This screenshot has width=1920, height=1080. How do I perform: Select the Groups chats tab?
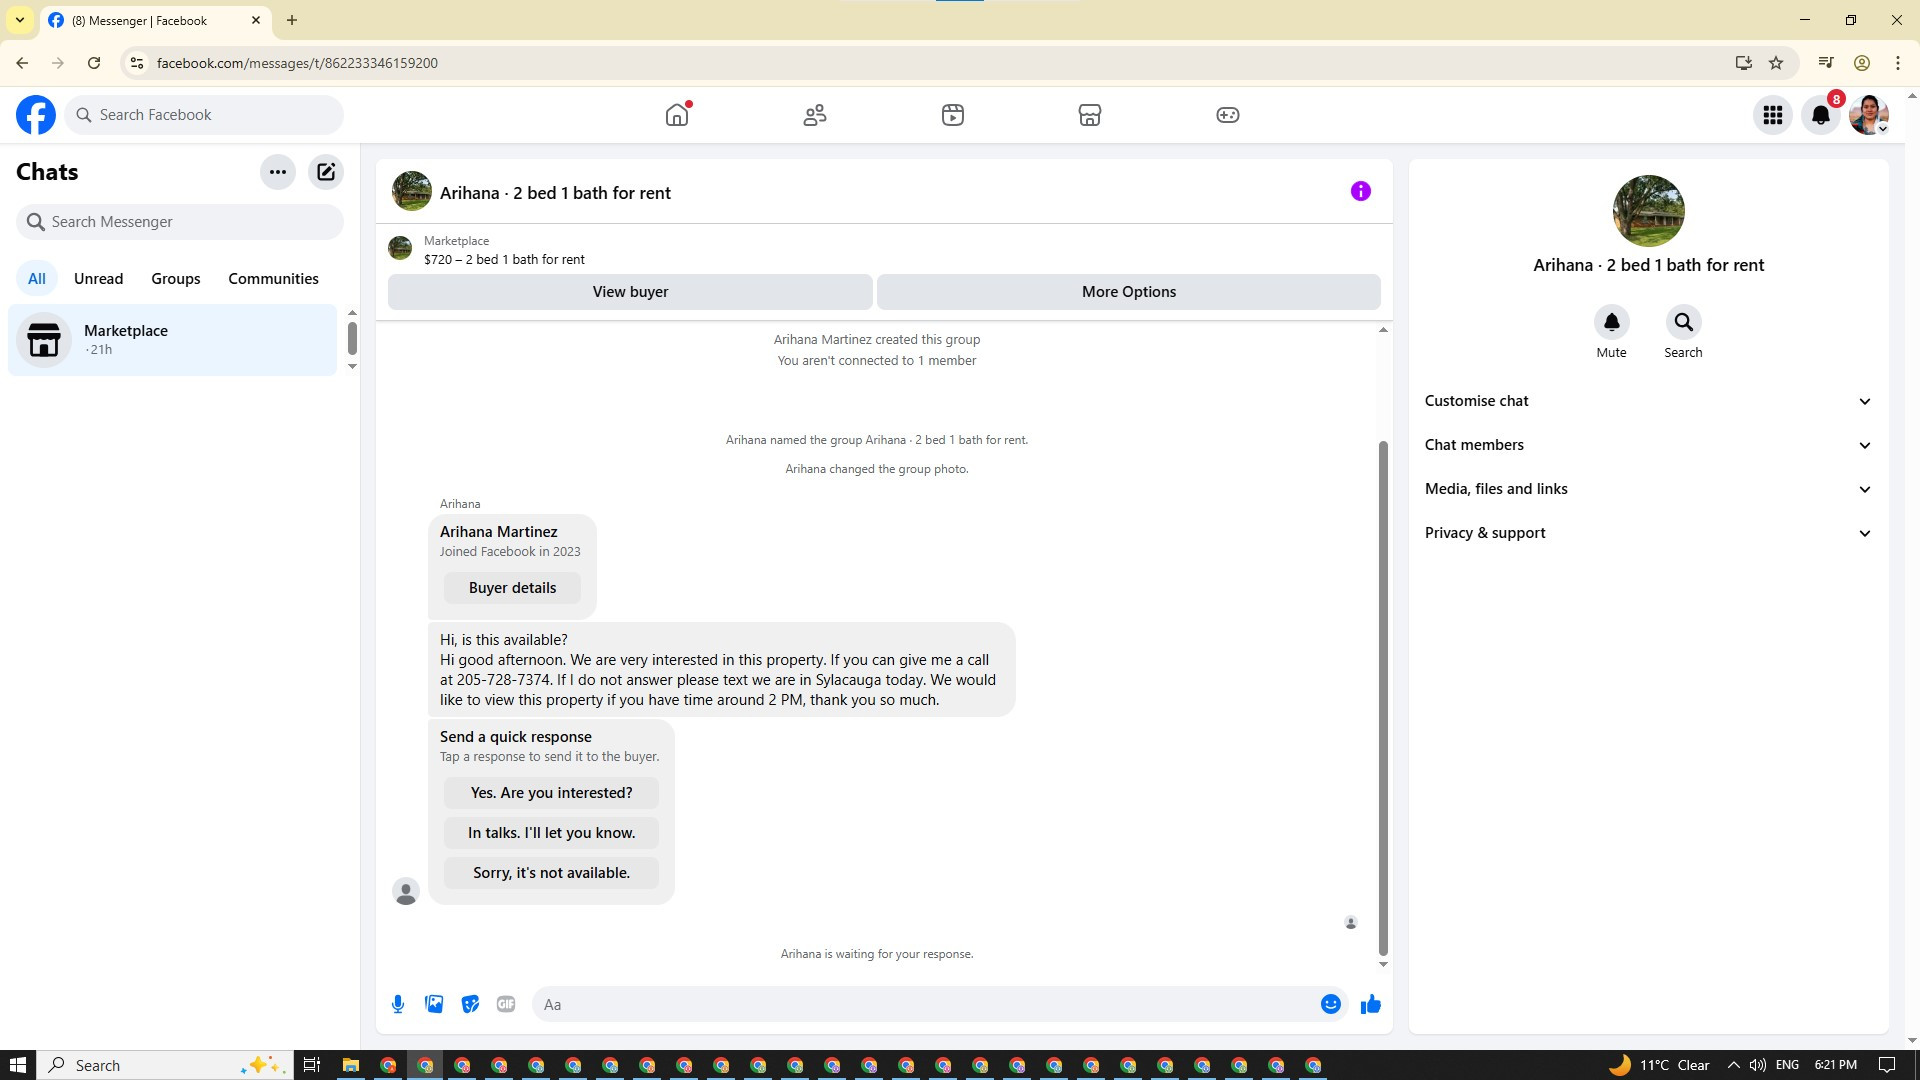176,279
